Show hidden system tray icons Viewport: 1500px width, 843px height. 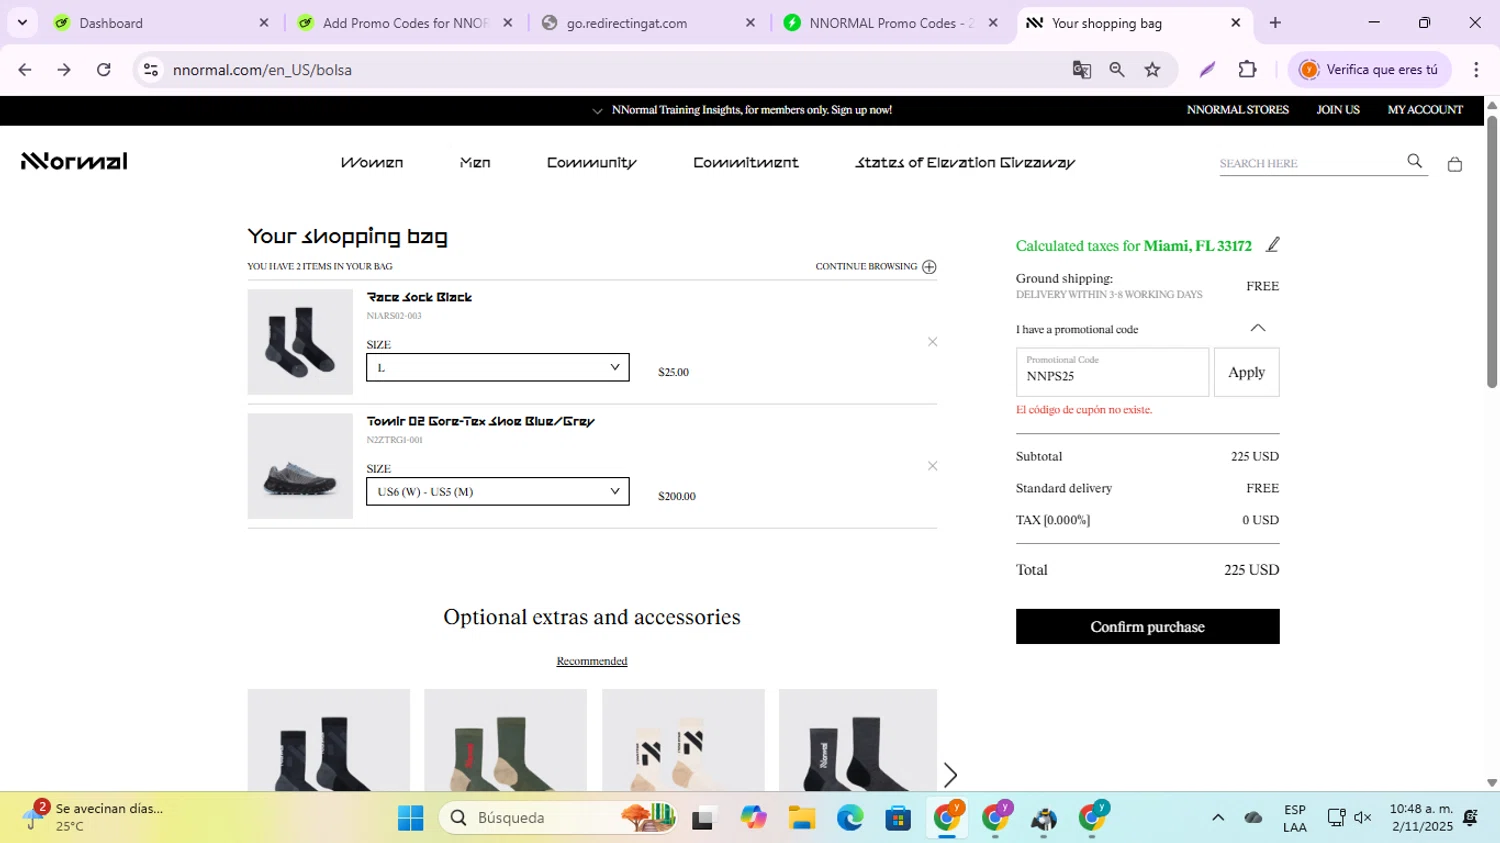(1218, 818)
